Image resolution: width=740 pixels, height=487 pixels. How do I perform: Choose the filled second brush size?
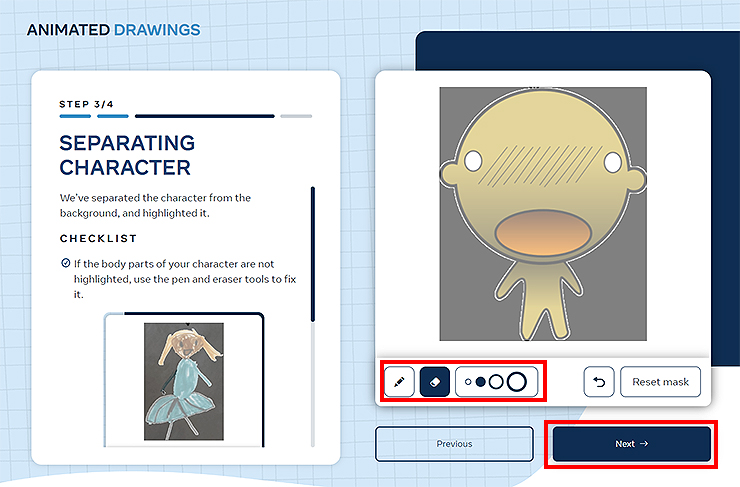click(x=480, y=382)
